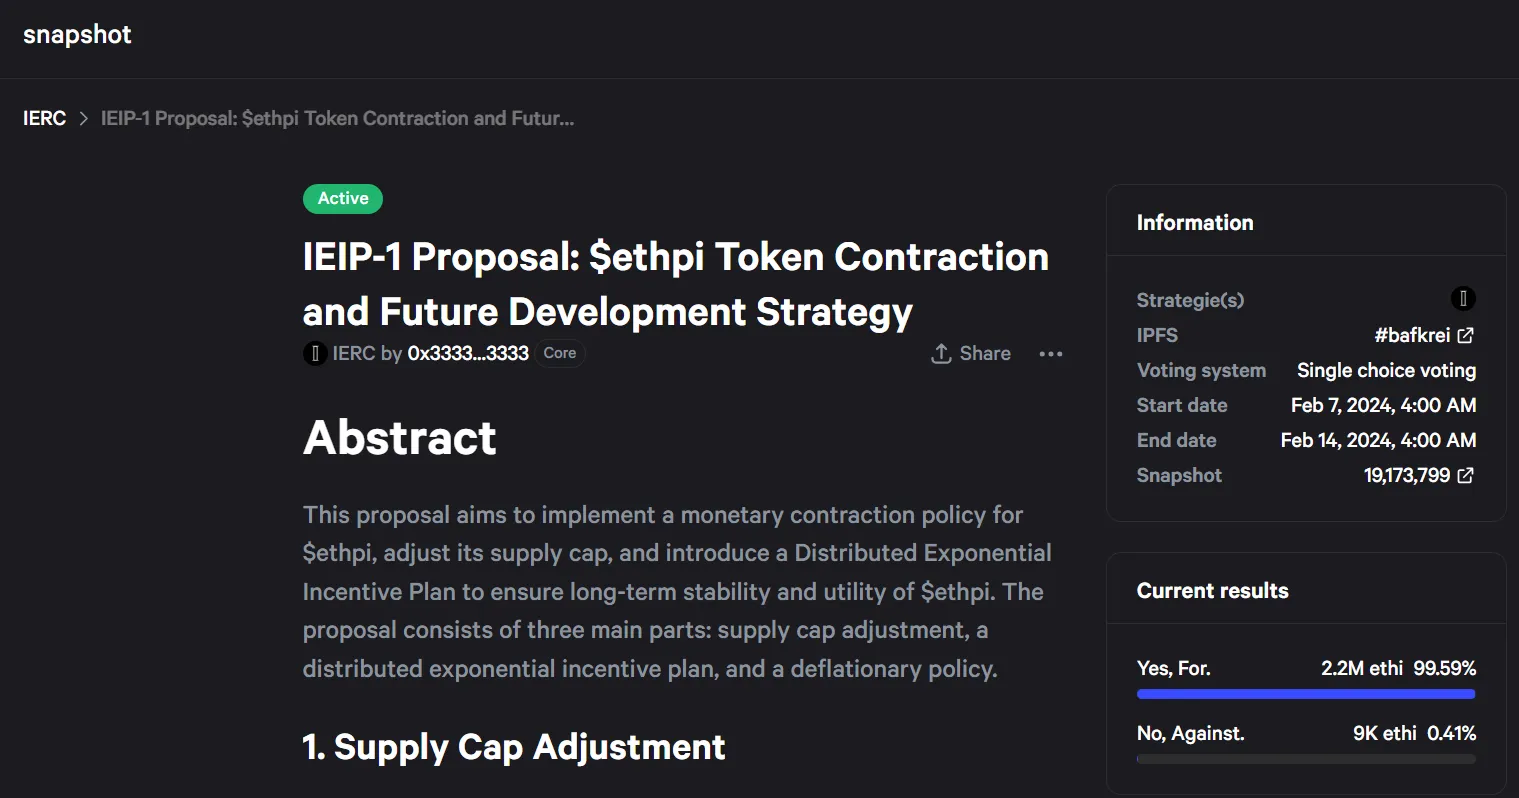The width and height of the screenshot is (1519, 798).
Task: Click the breadcrumb chevron separator
Action: pyautogui.click(x=84, y=118)
